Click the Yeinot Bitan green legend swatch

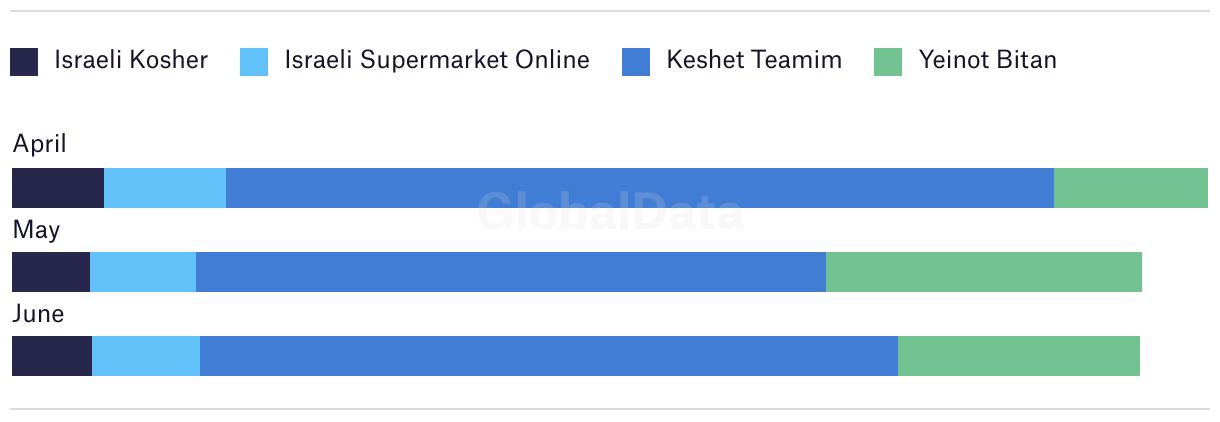tap(889, 62)
